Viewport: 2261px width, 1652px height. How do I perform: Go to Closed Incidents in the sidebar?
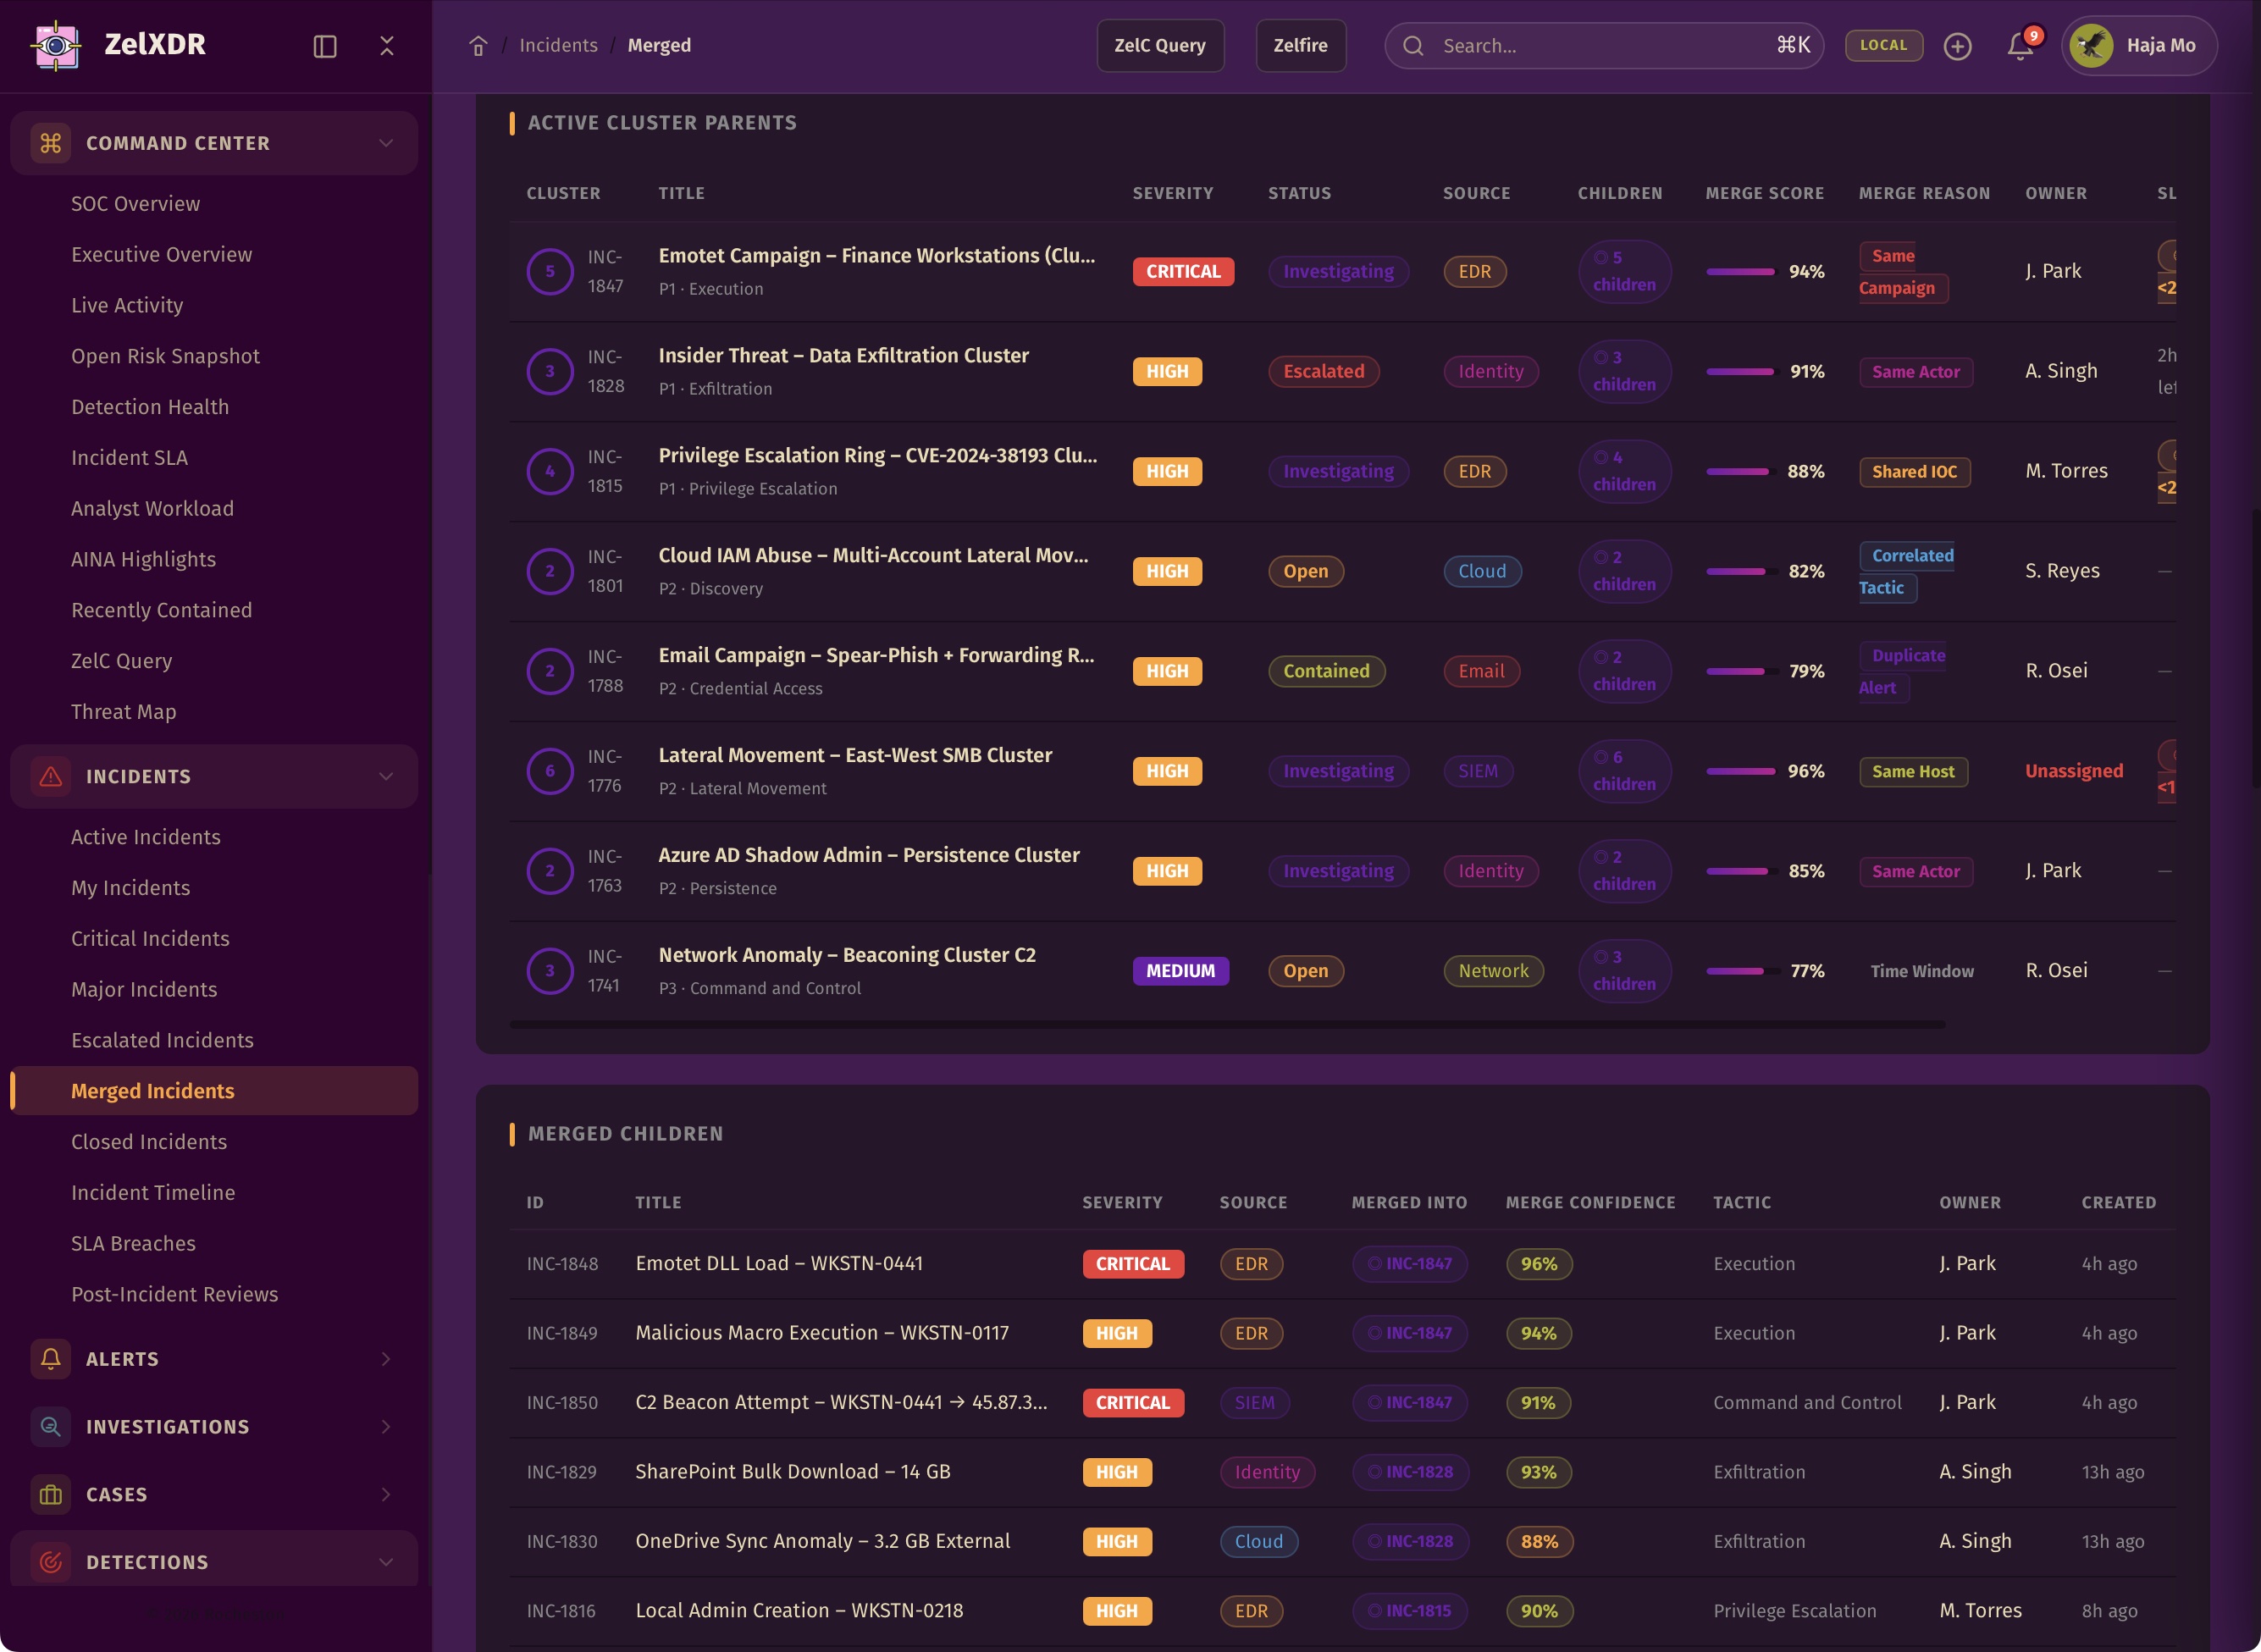pyautogui.click(x=149, y=1141)
